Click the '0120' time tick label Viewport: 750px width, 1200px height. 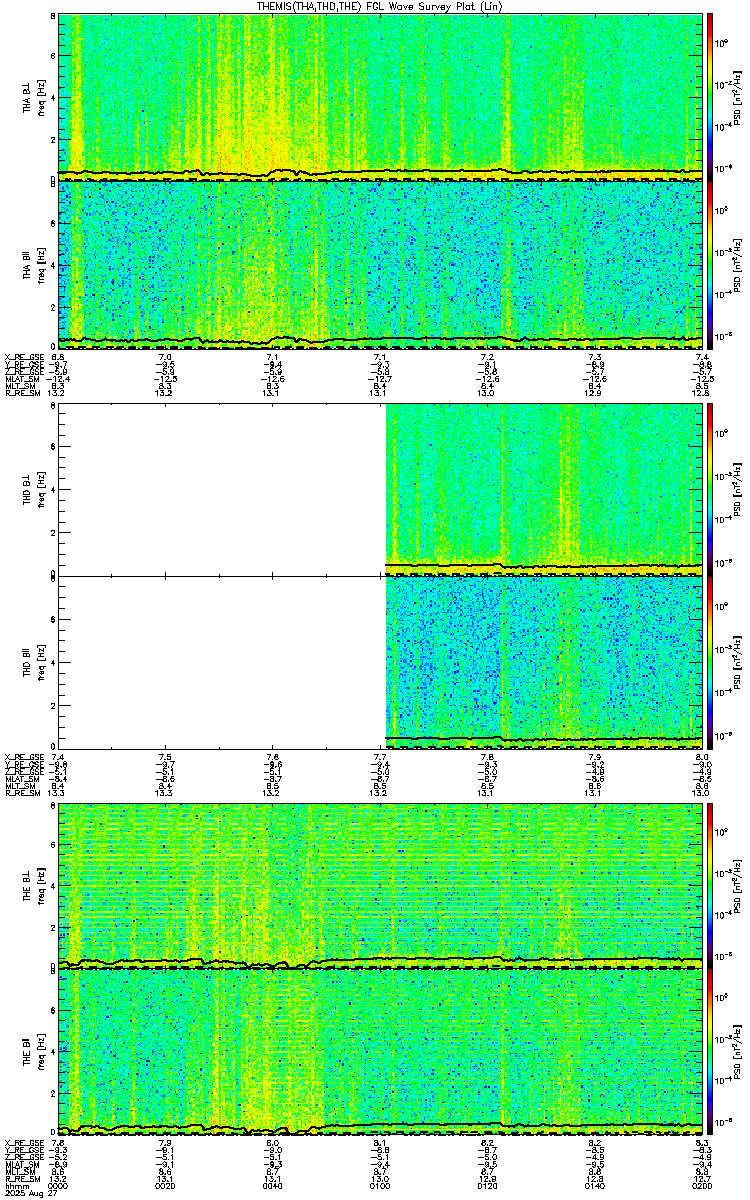(488, 1187)
